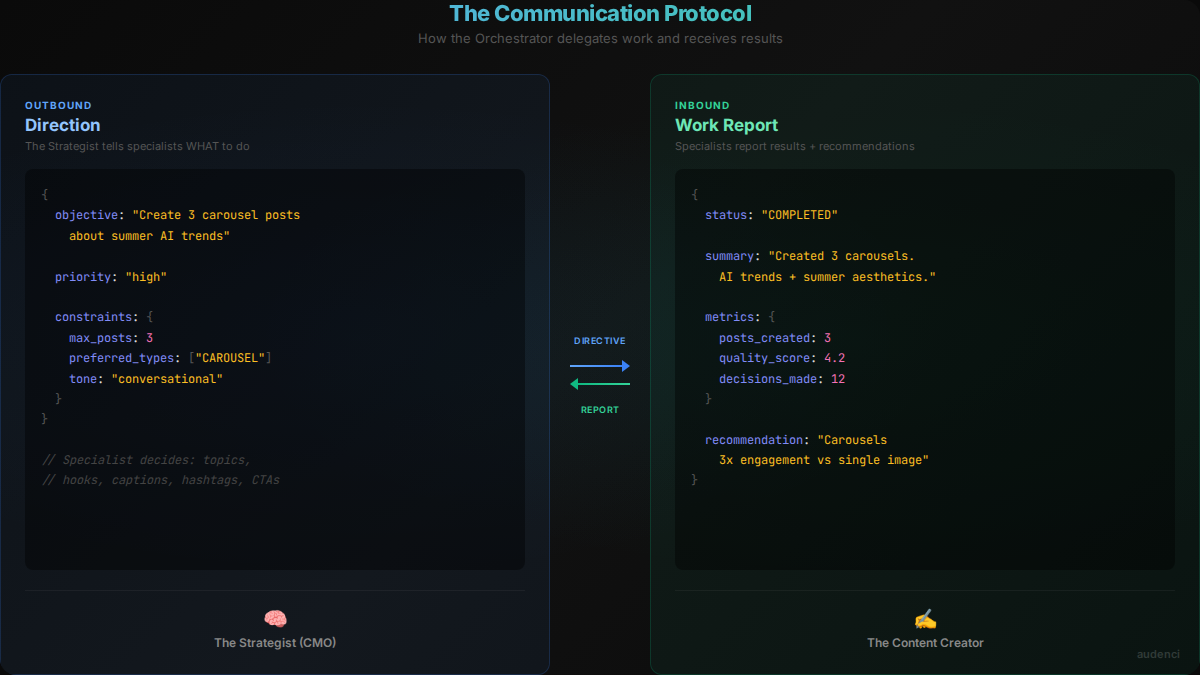Click the quality_score value 4.2

[835, 358]
